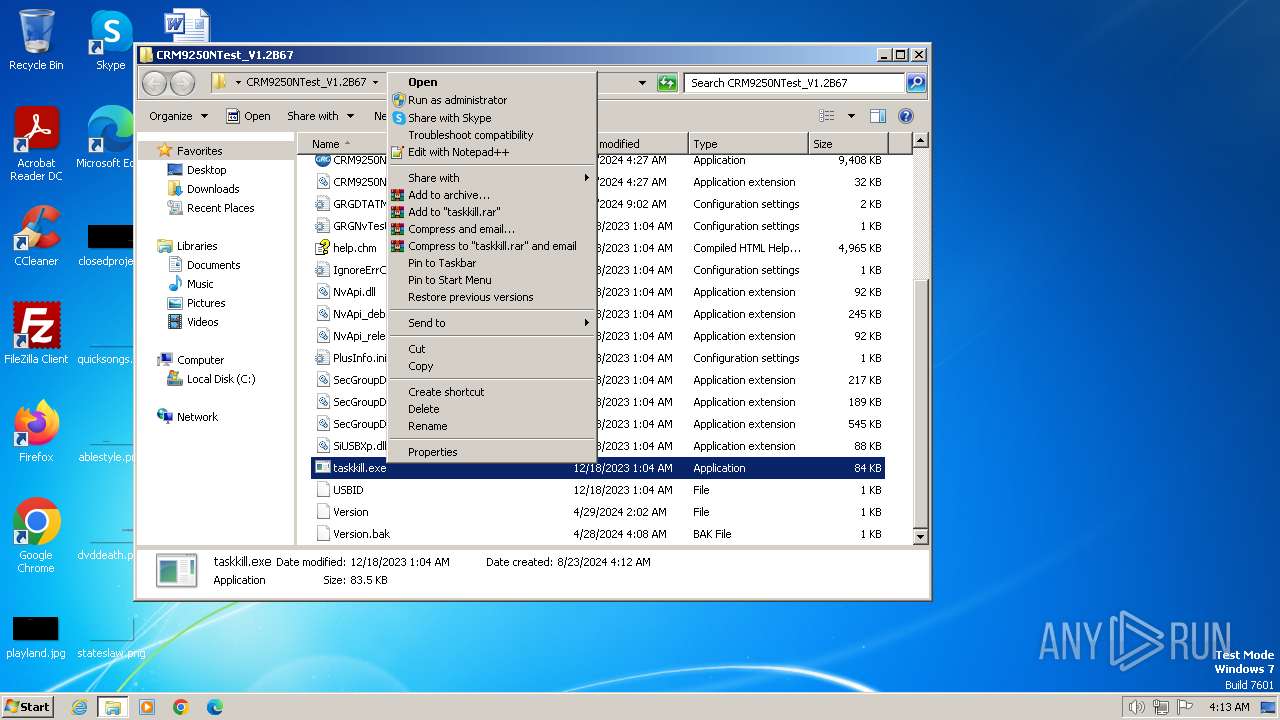
Task: Click the Explorer Back navigation button
Action: (x=155, y=83)
